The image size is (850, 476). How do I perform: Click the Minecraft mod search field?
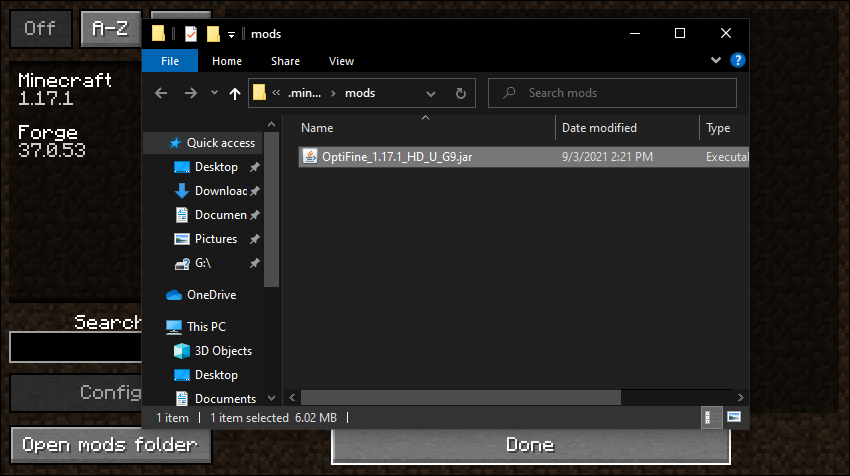click(76, 347)
